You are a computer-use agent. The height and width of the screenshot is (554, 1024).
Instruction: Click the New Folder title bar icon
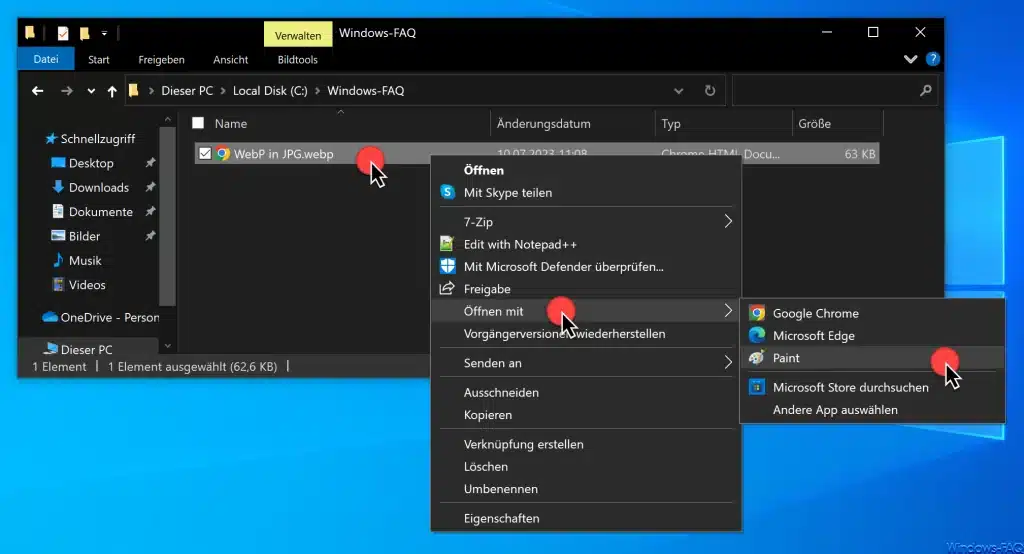click(x=84, y=33)
